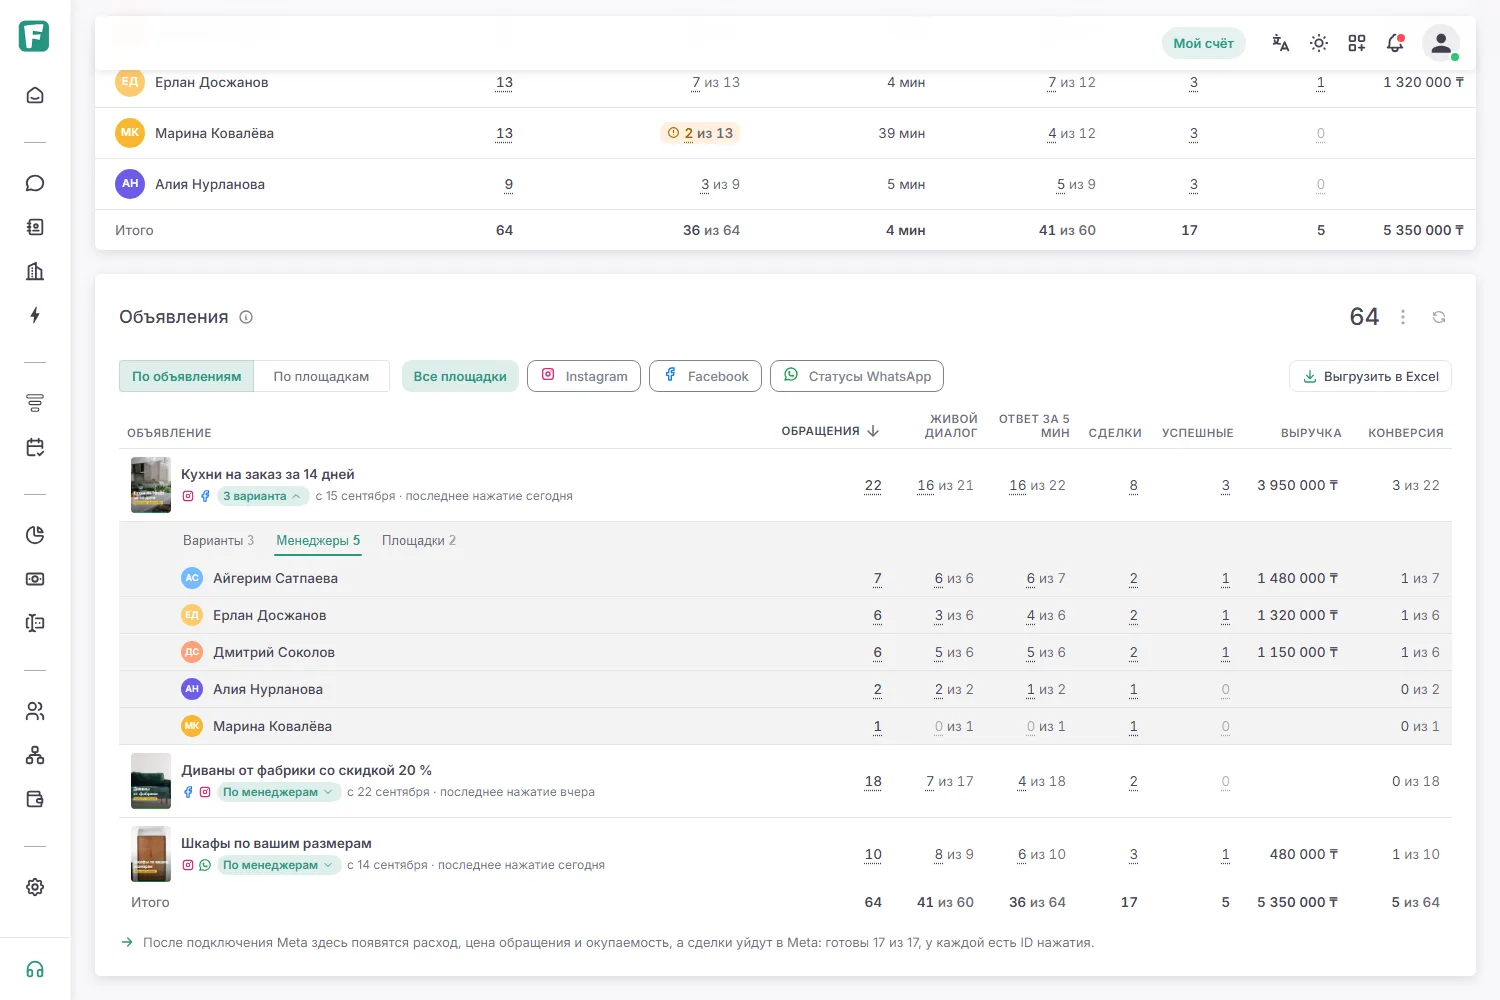Expand По менеджерам for Шкафы ad
This screenshot has height=1000, width=1500.
click(x=277, y=865)
